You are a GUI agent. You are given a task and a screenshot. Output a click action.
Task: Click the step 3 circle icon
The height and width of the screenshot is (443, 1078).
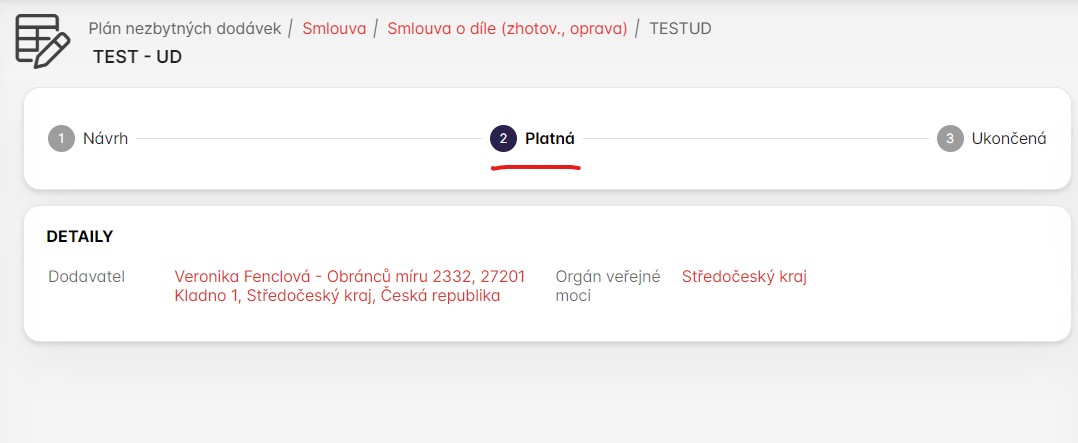950,139
